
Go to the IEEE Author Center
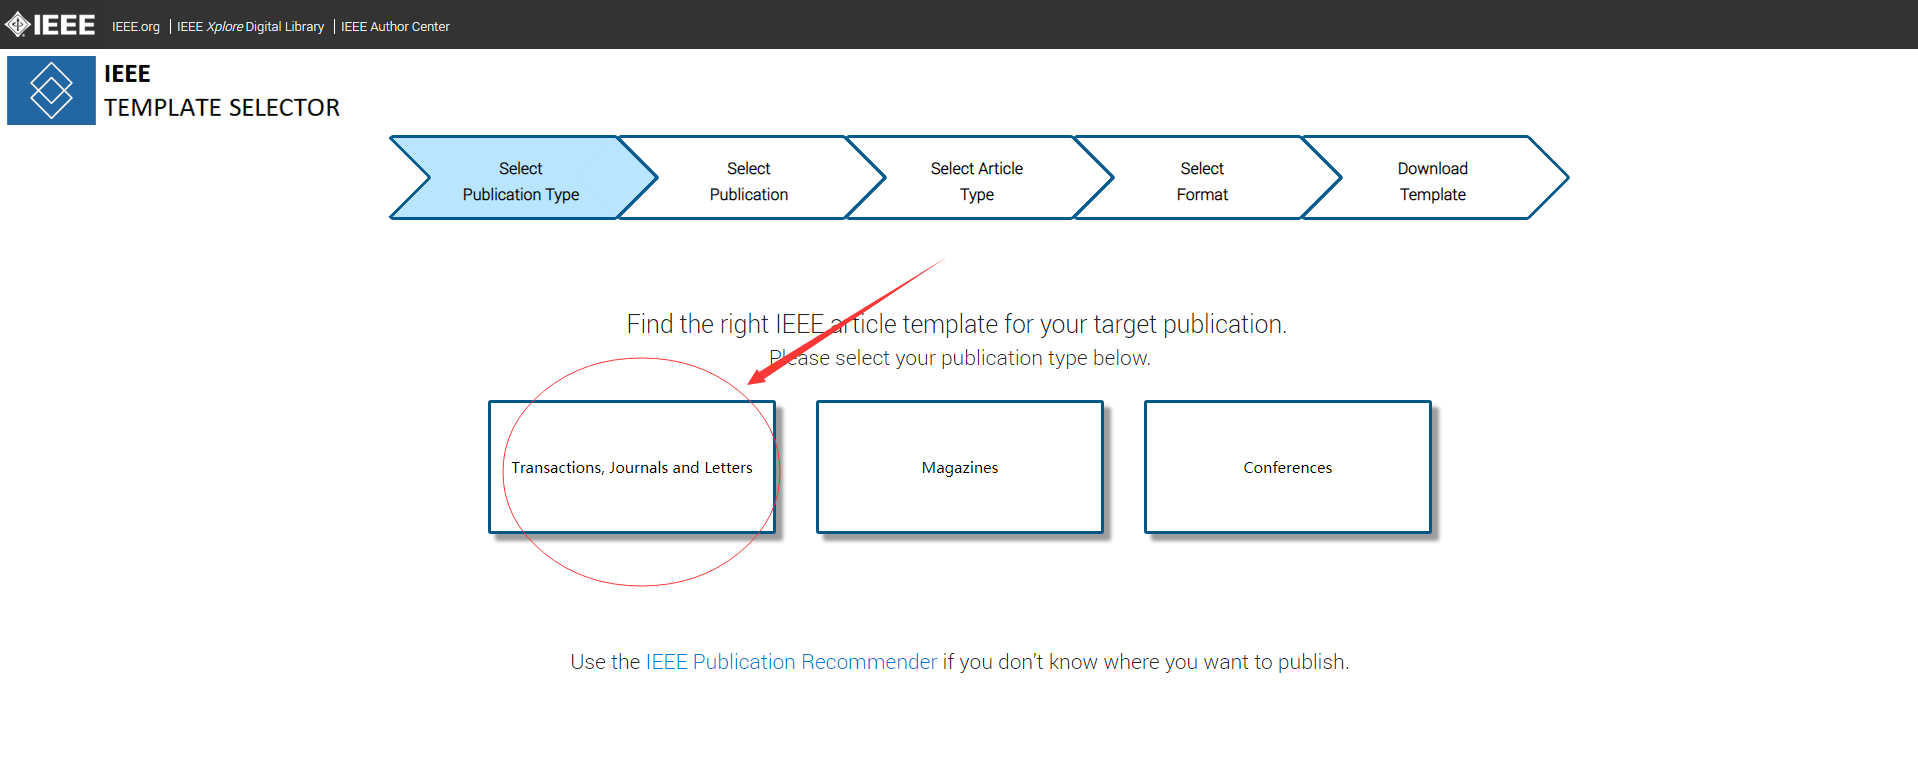[x=395, y=27]
